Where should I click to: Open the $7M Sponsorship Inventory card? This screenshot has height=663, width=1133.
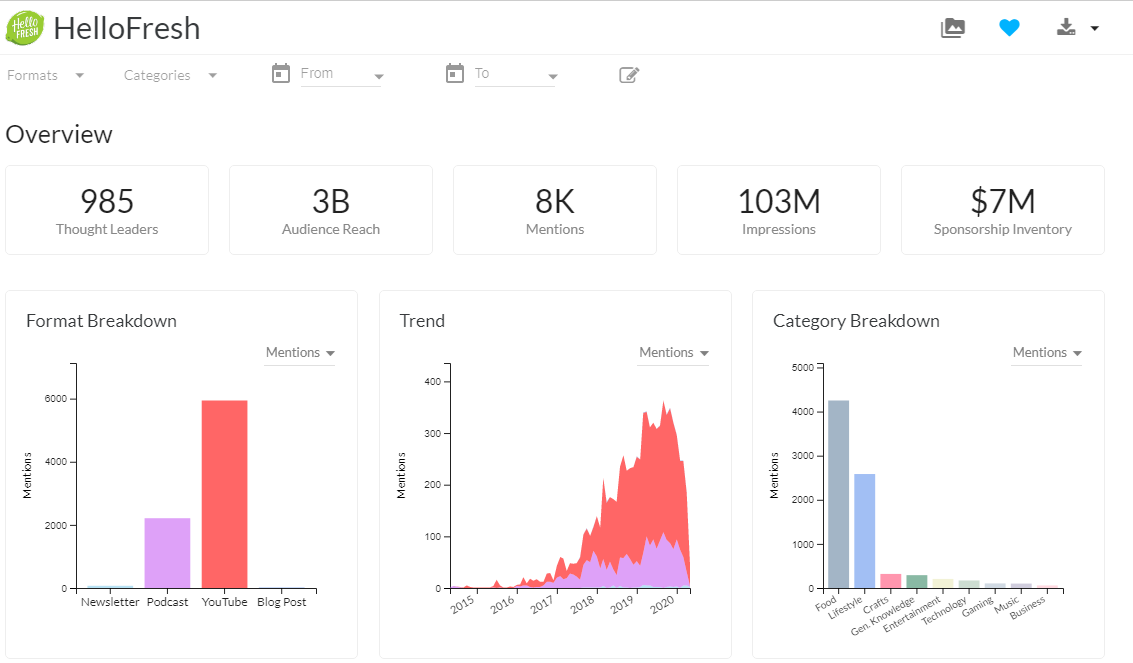1003,210
